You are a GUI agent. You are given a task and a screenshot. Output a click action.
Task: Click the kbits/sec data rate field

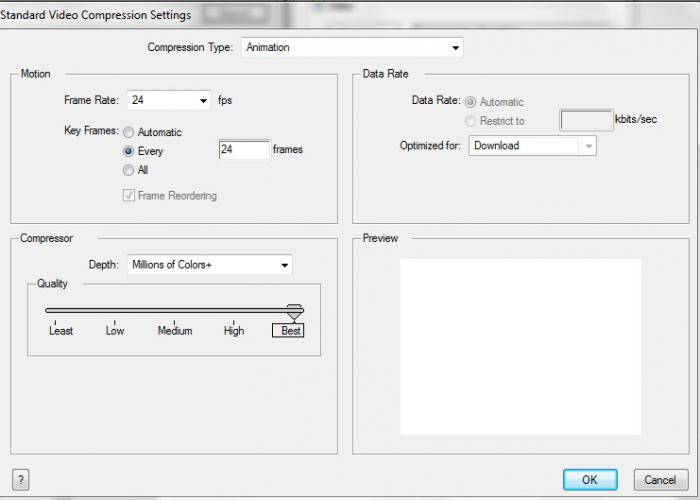[586, 120]
